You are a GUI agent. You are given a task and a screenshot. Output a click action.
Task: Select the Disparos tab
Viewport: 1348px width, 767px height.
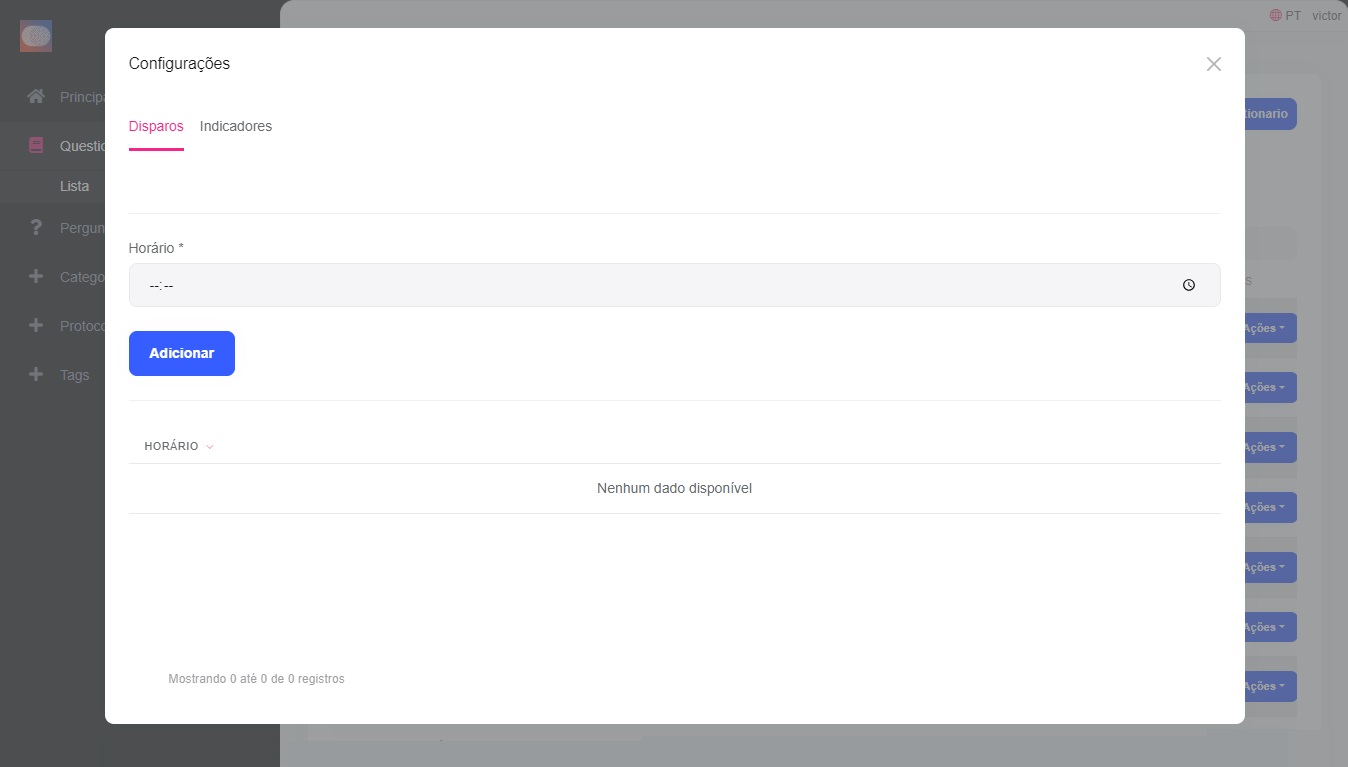click(x=156, y=126)
